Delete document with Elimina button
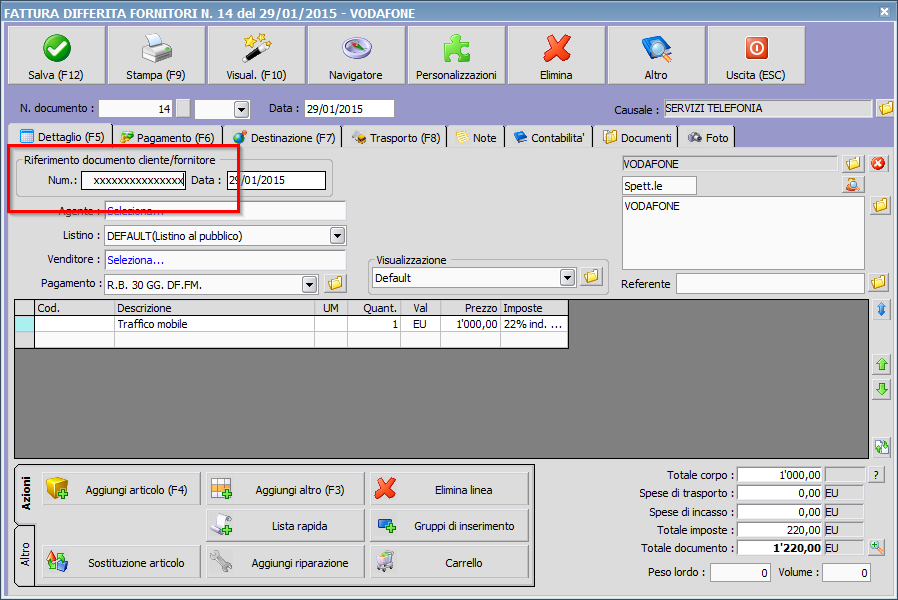The image size is (898, 600). 556,56
